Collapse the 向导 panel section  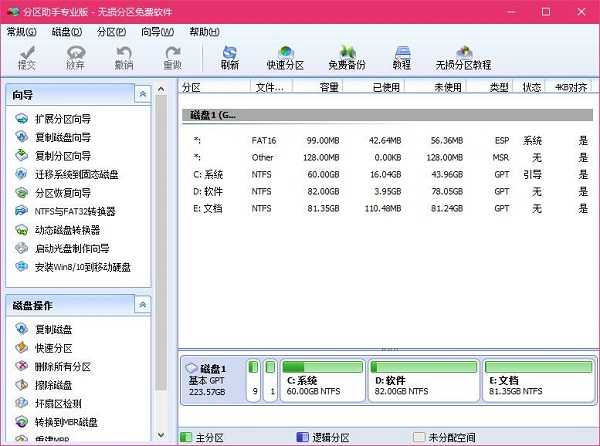click(x=143, y=93)
